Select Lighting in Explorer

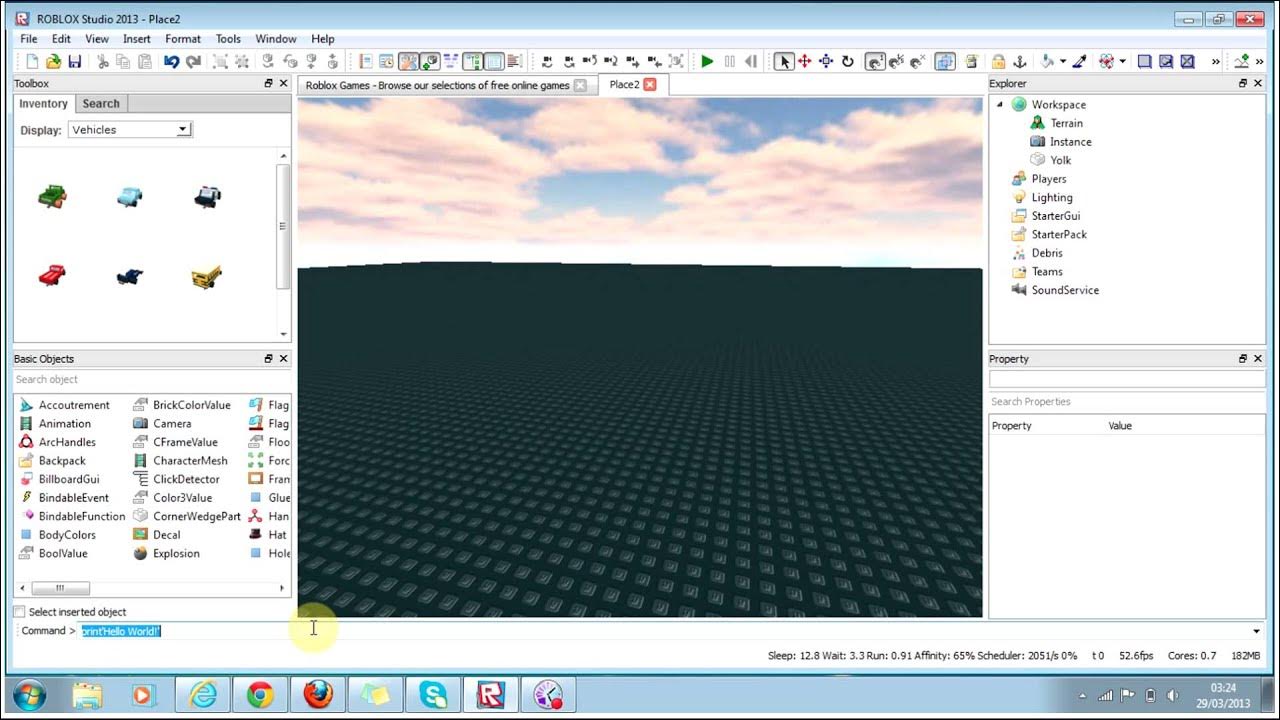[1052, 198]
